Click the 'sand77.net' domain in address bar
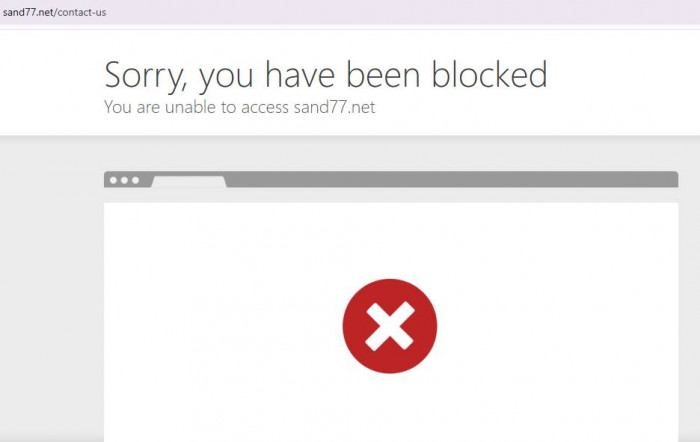 pos(28,13)
